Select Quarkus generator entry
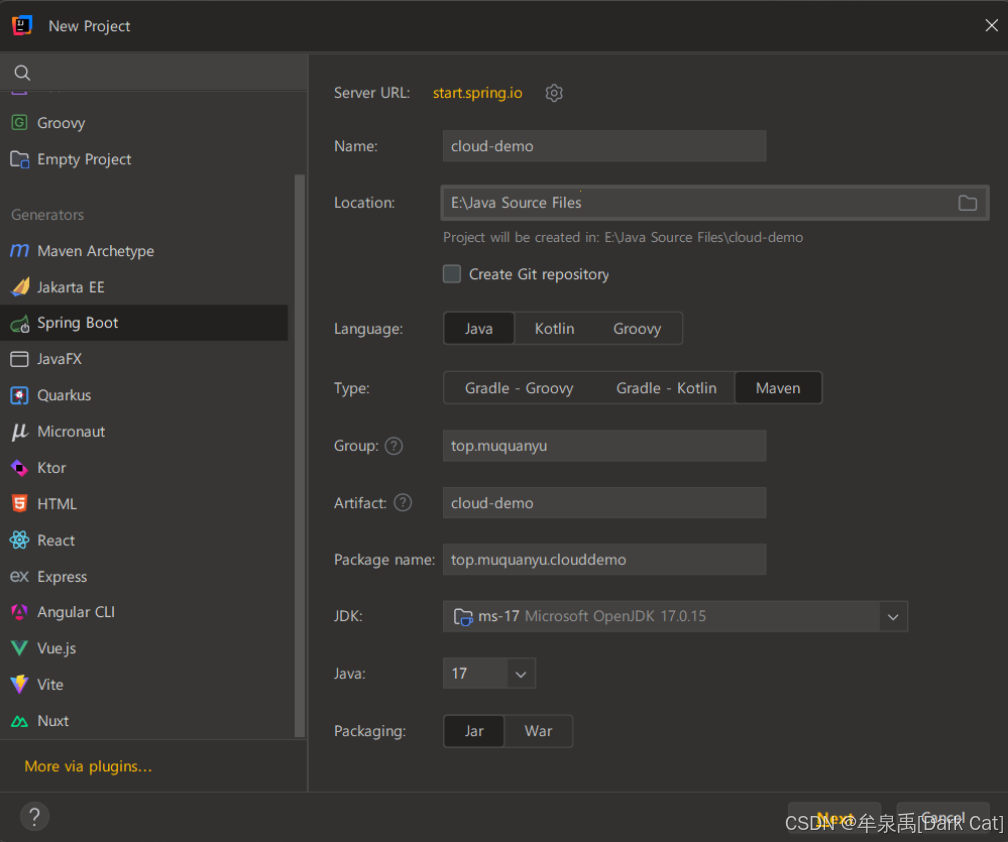1008x842 pixels. coord(144,395)
